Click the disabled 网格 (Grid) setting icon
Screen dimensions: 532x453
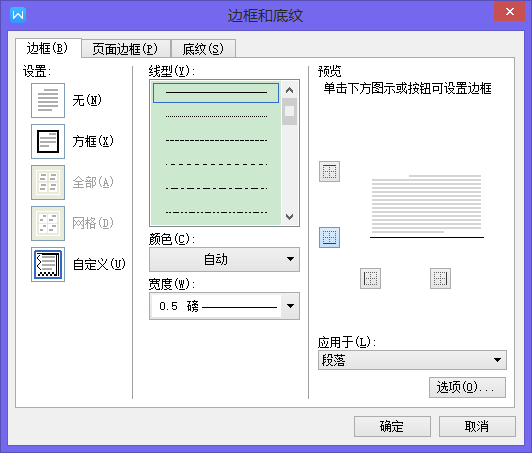tap(48, 224)
